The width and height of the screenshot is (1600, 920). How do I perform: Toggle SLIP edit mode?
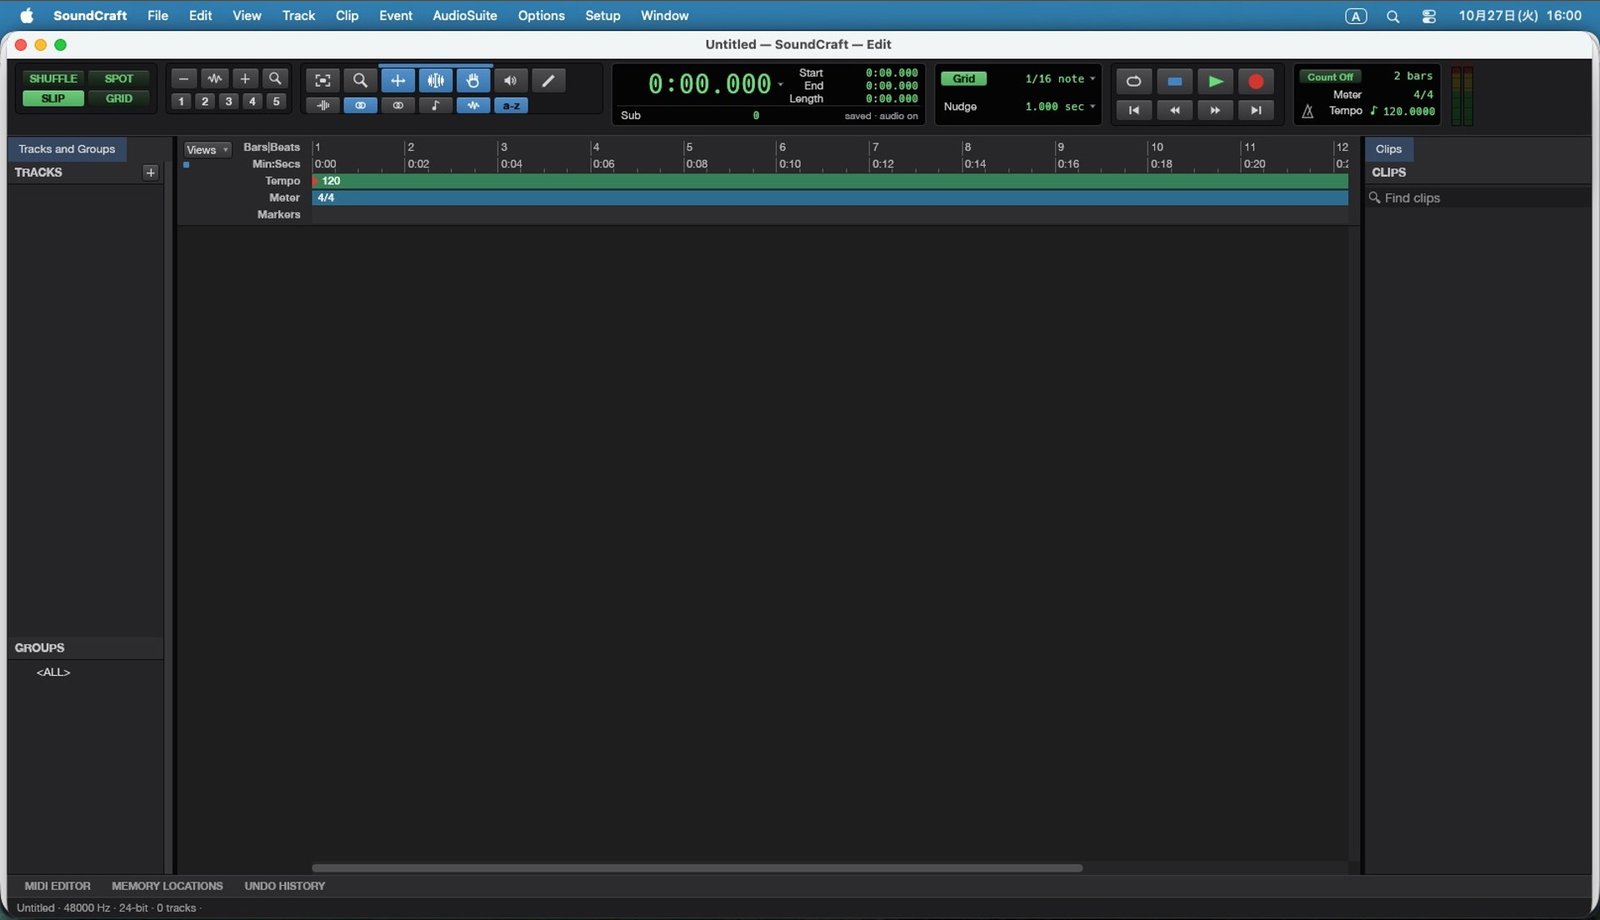pos(53,98)
